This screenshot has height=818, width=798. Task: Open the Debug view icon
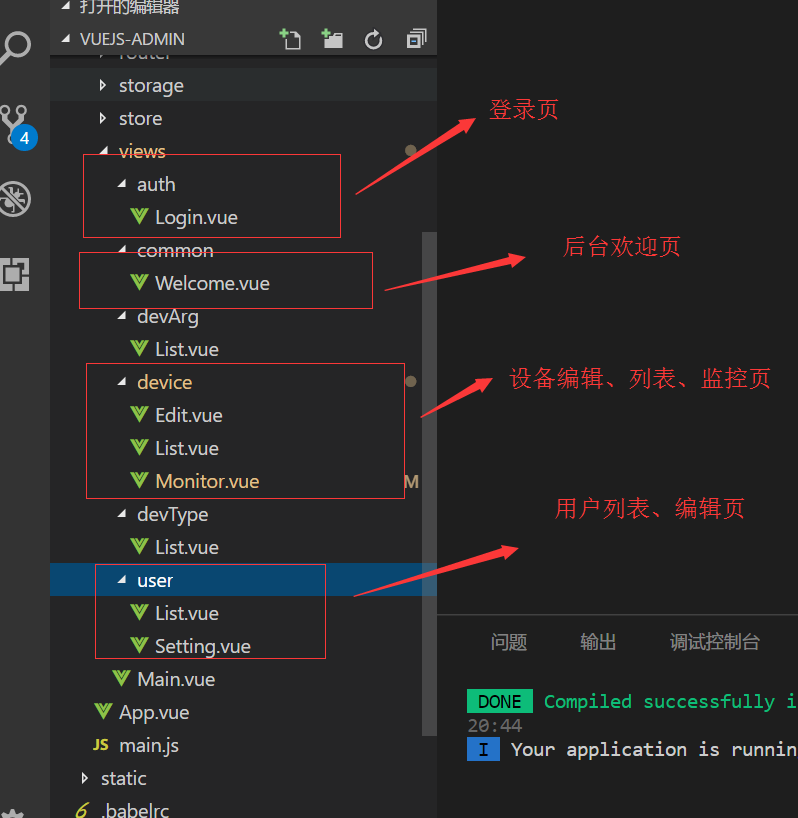[16, 198]
